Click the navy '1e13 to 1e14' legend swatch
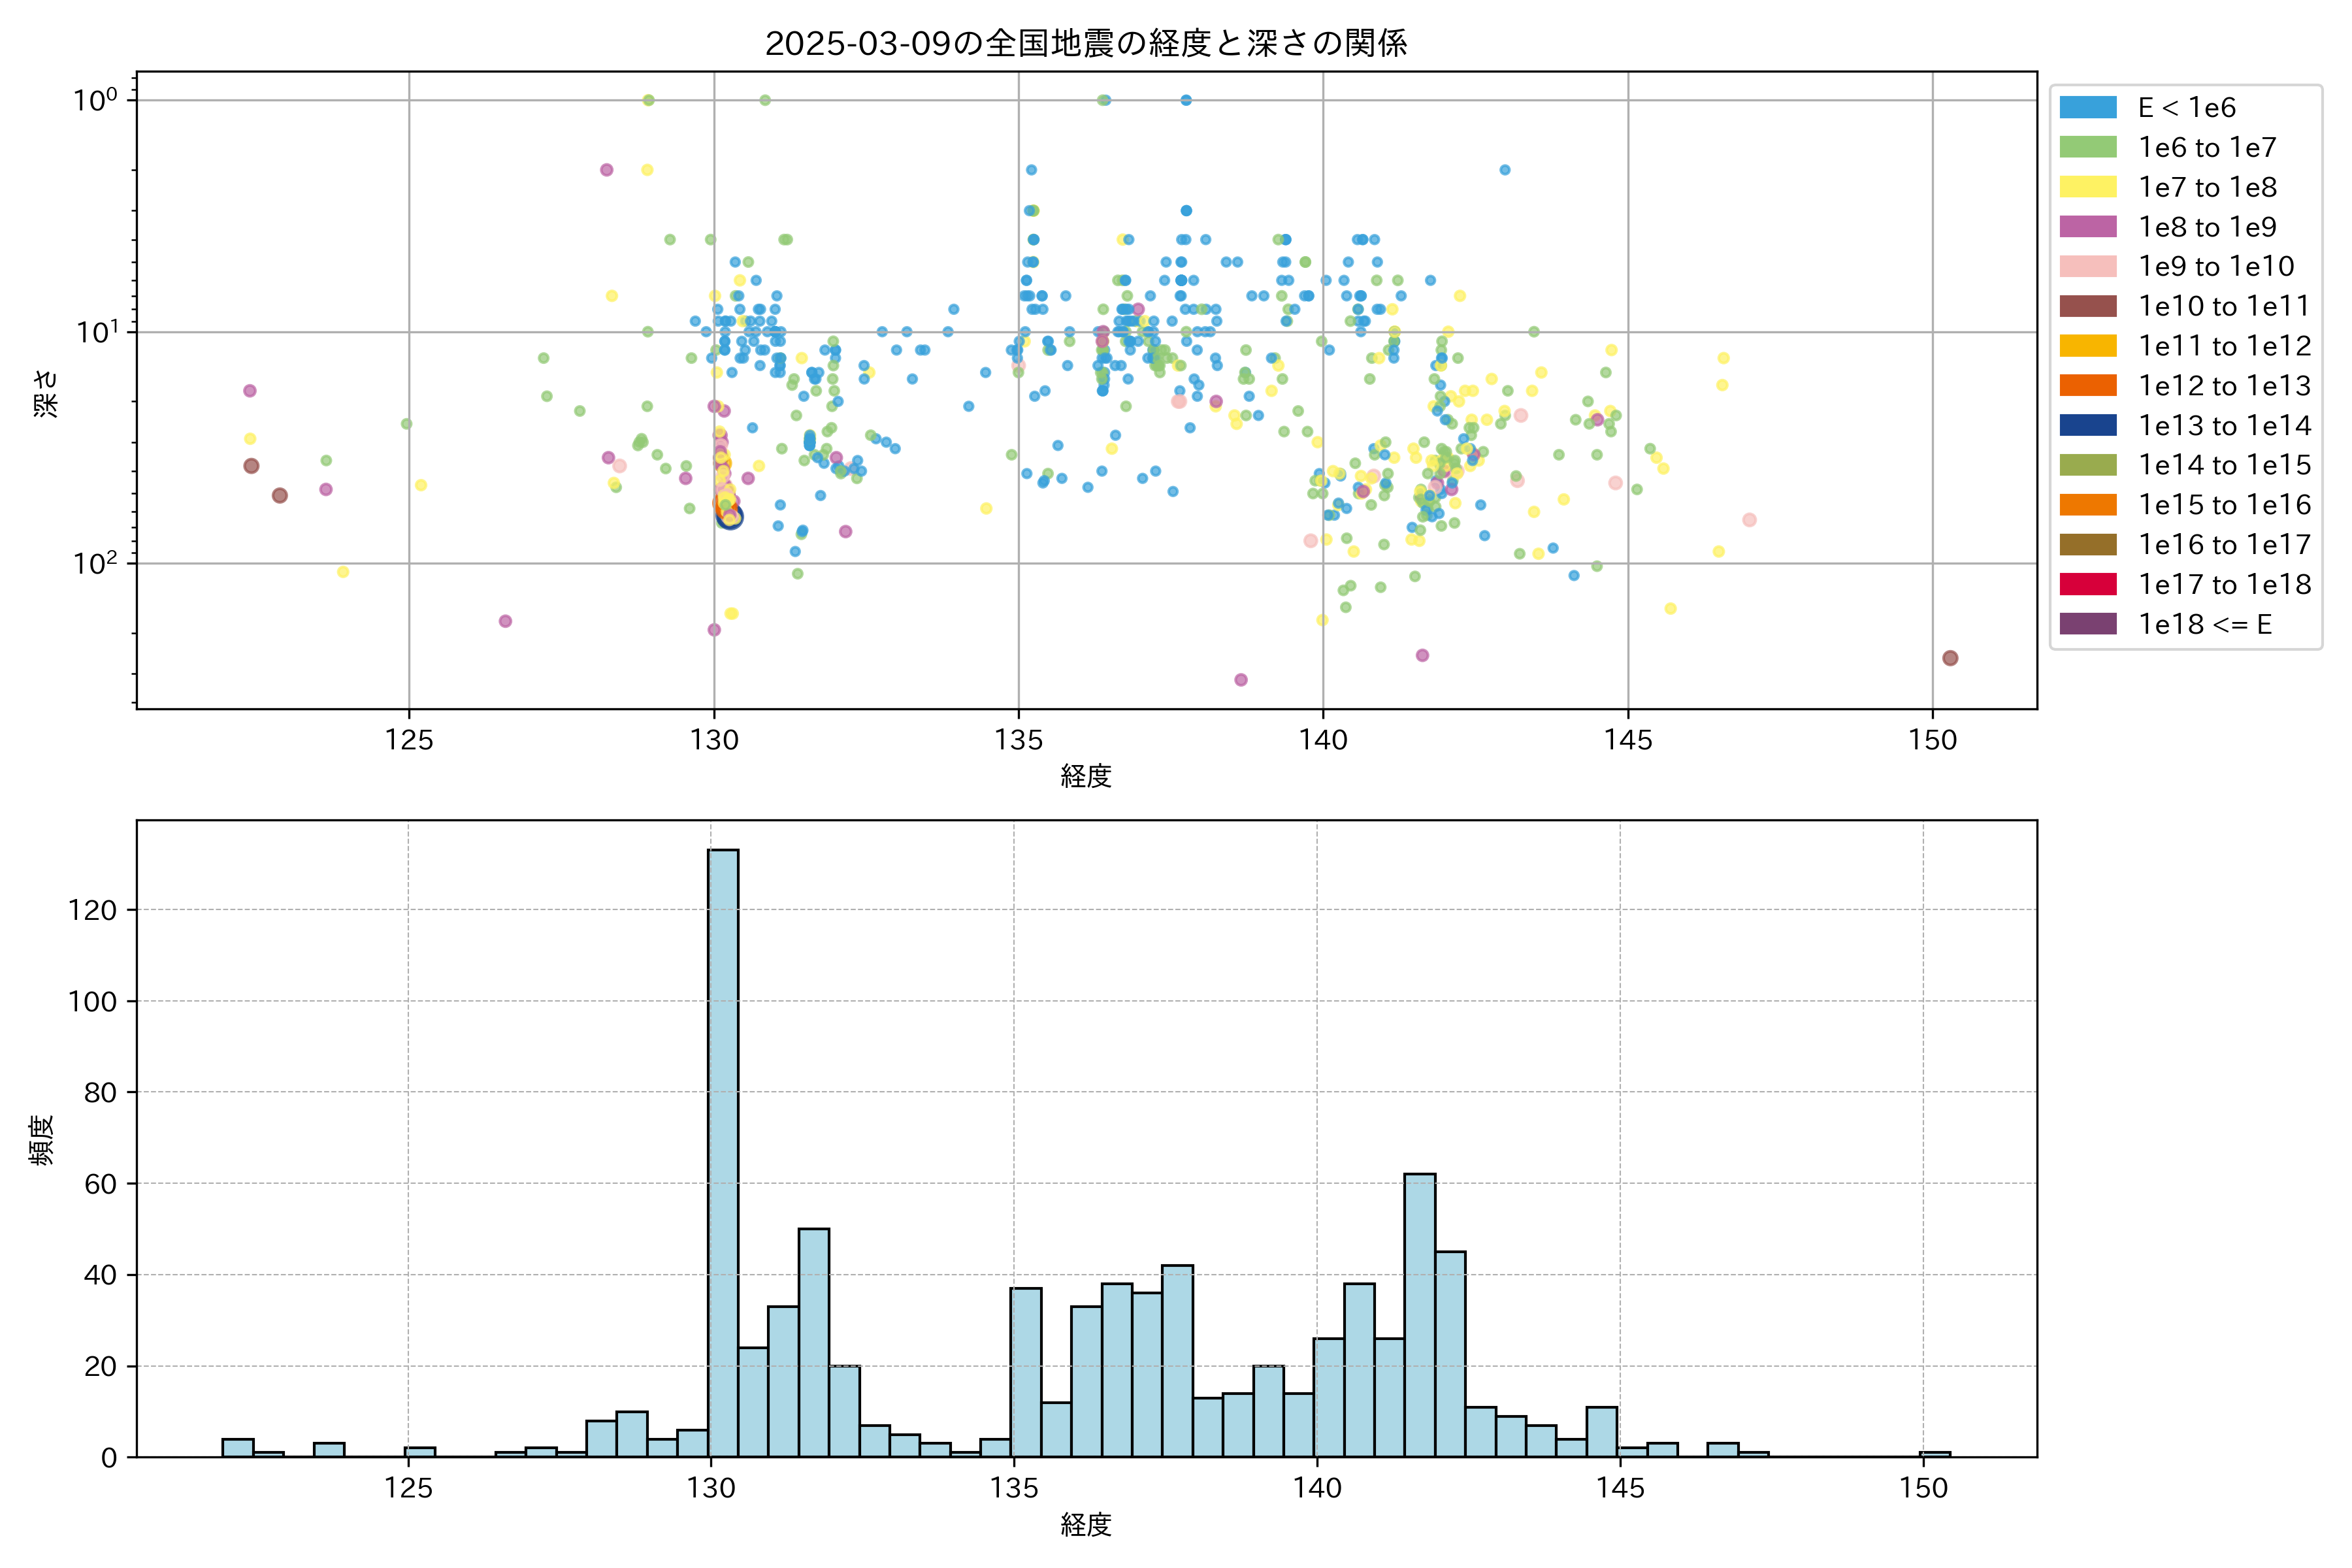Viewport: 2352px width, 1568px height. (x=2087, y=425)
